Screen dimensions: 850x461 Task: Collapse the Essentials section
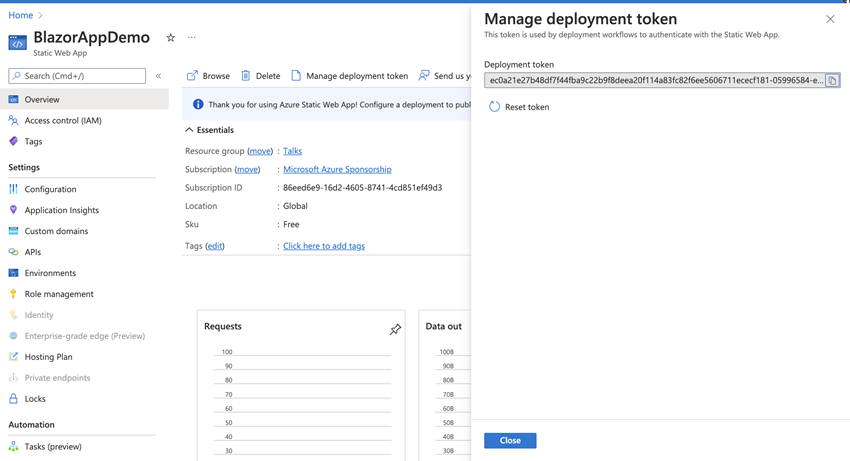[210, 130]
